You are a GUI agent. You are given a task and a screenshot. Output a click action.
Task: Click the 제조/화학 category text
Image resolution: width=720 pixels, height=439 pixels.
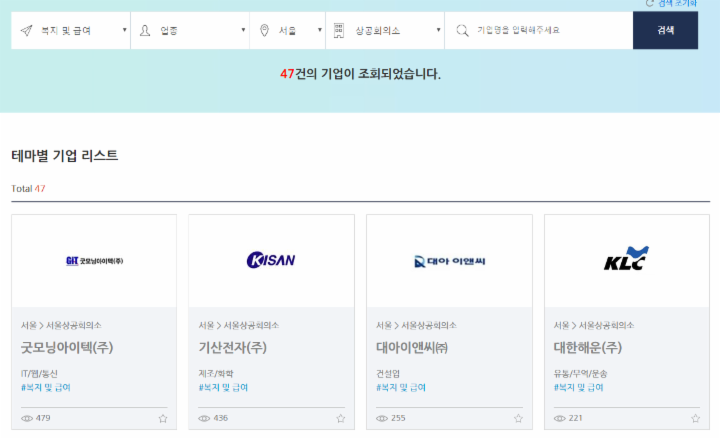[216, 374]
